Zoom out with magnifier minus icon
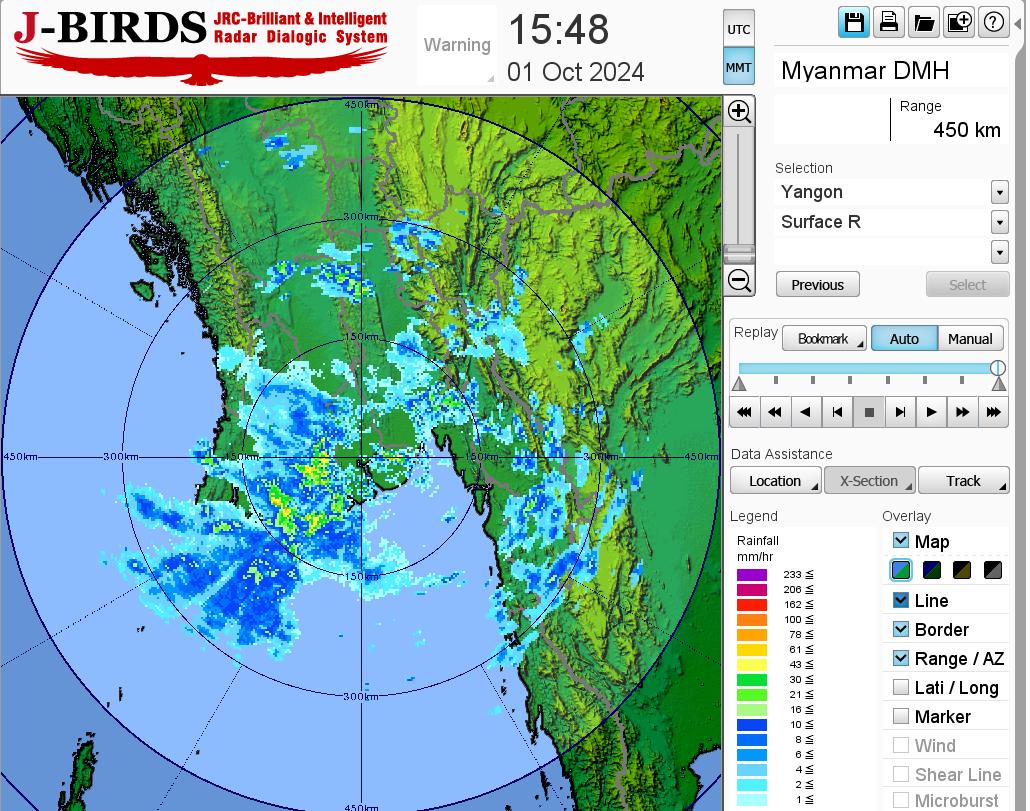 pyautogui.click(x=739, y=280)
